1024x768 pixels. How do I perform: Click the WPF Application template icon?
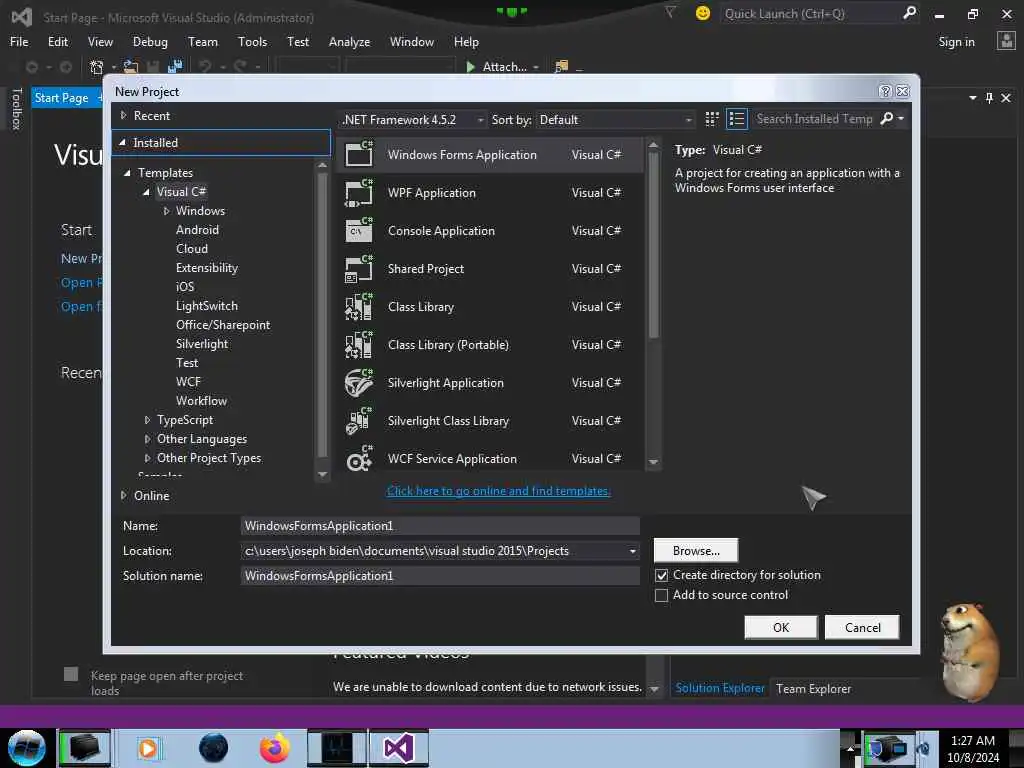pos(359,193)
